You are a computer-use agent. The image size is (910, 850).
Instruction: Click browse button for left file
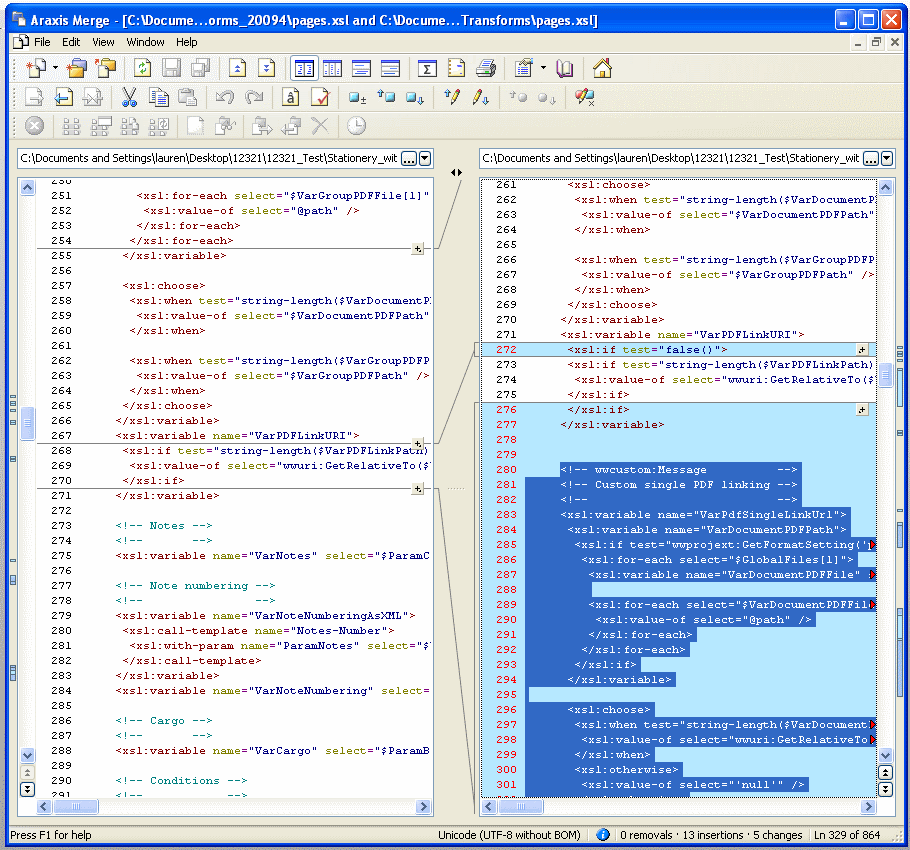click(407, 158)
